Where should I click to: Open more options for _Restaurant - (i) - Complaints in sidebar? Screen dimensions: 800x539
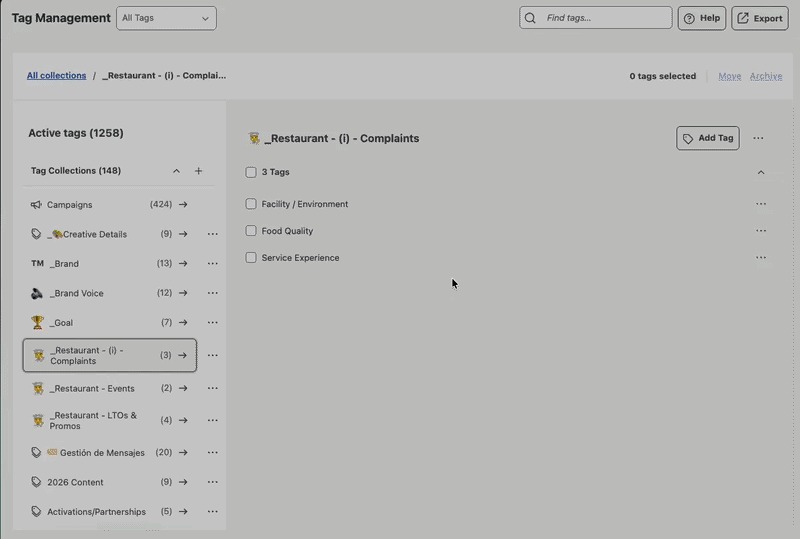point(213,355)
